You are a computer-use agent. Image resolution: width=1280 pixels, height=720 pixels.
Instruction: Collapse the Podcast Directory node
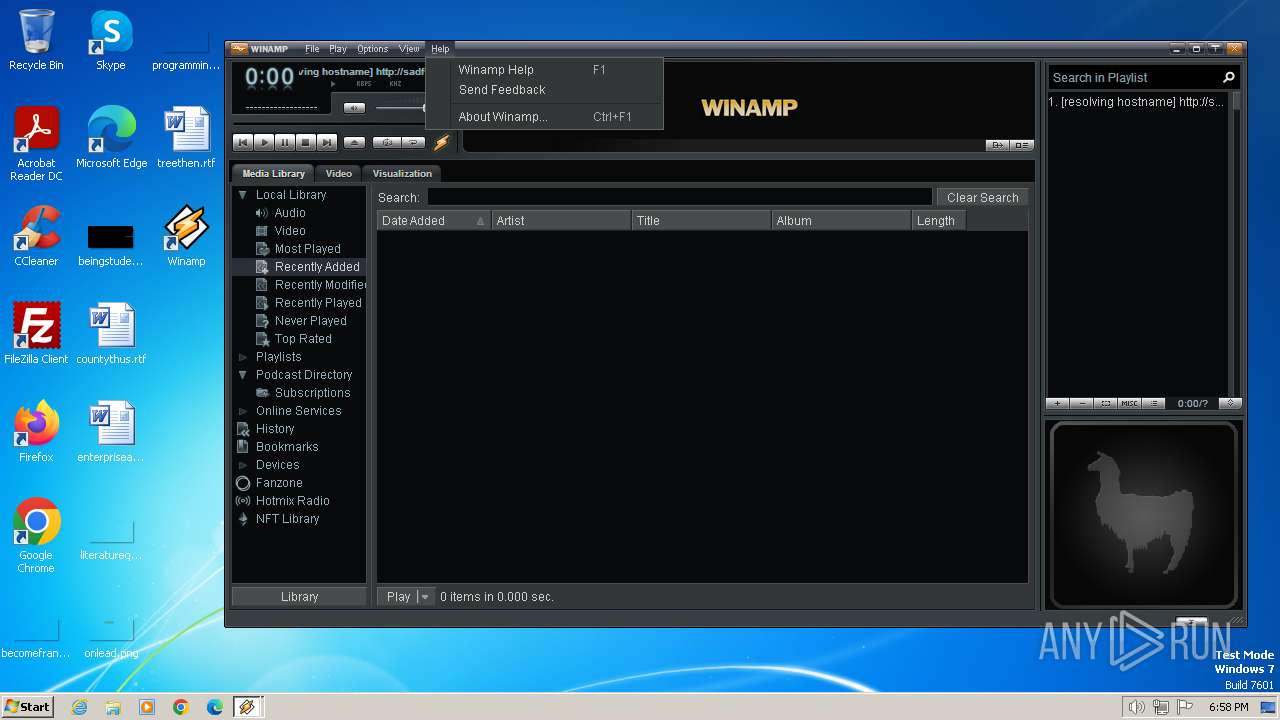[242, 375]
